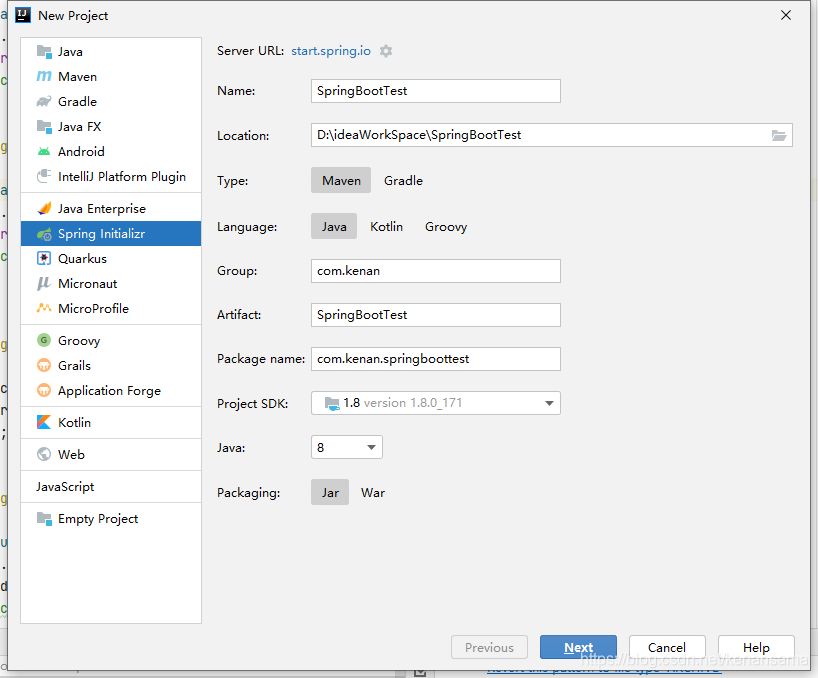The height and width of the screenshot is (678, 818).
Task: Click the Group input field
Action: pyautogui.click(x=436, y=271)
